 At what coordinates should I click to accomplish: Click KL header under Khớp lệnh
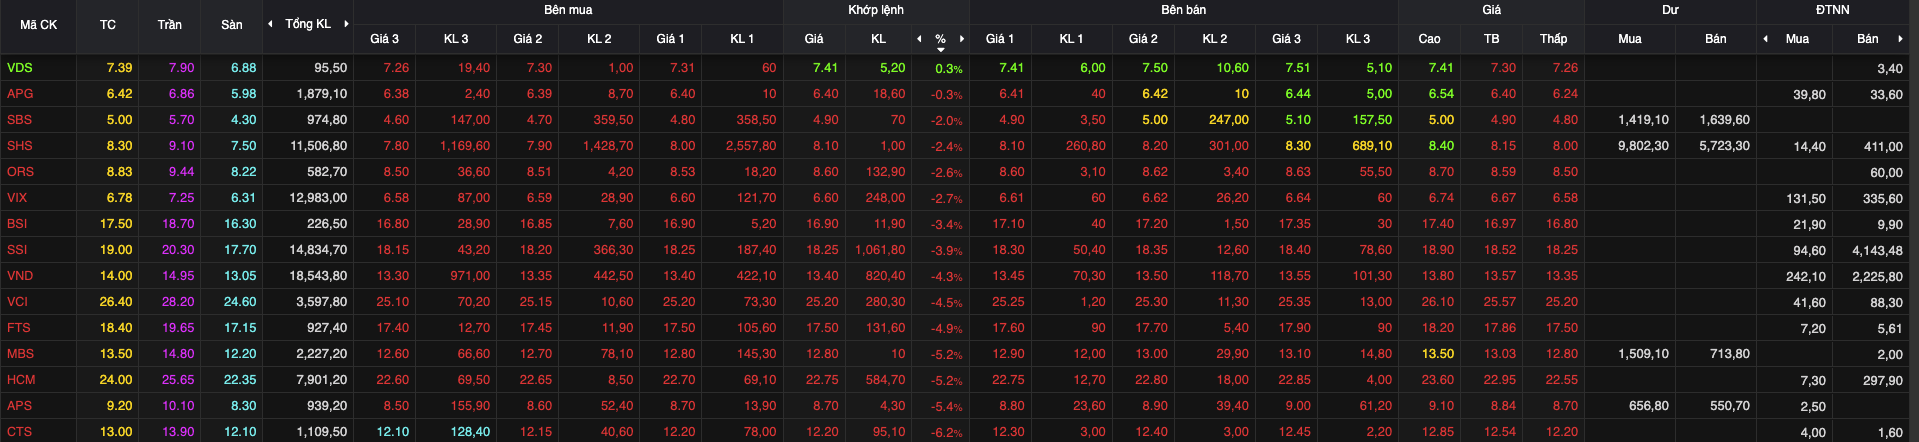pos(878,39)
